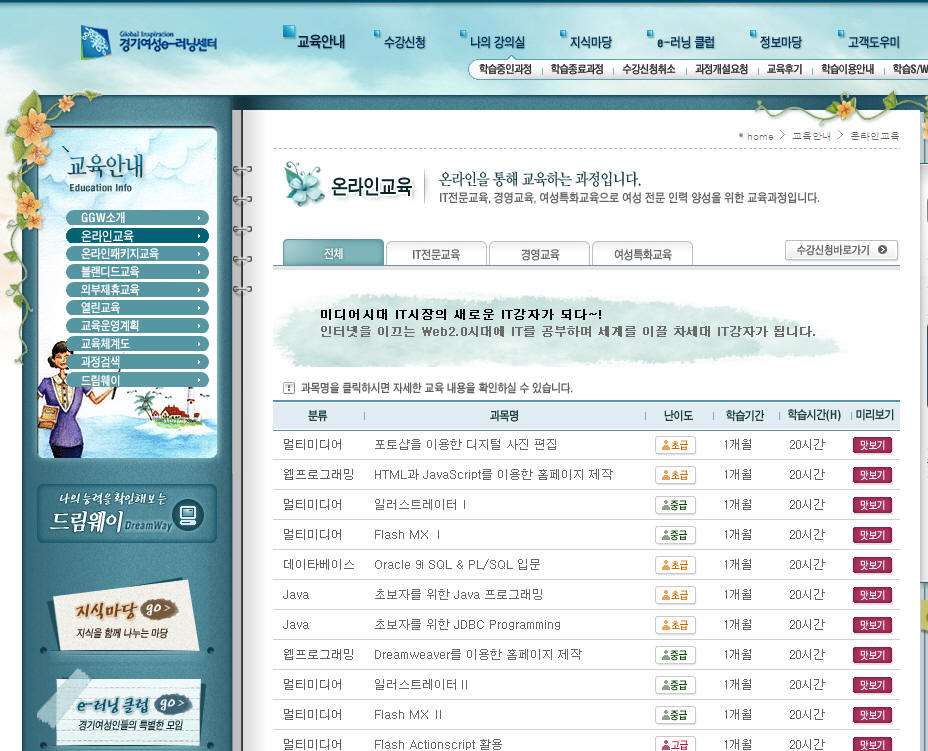The image size is (928, 751).
Task: Select 교육체계도 in the sidebar
Action: 137,344
